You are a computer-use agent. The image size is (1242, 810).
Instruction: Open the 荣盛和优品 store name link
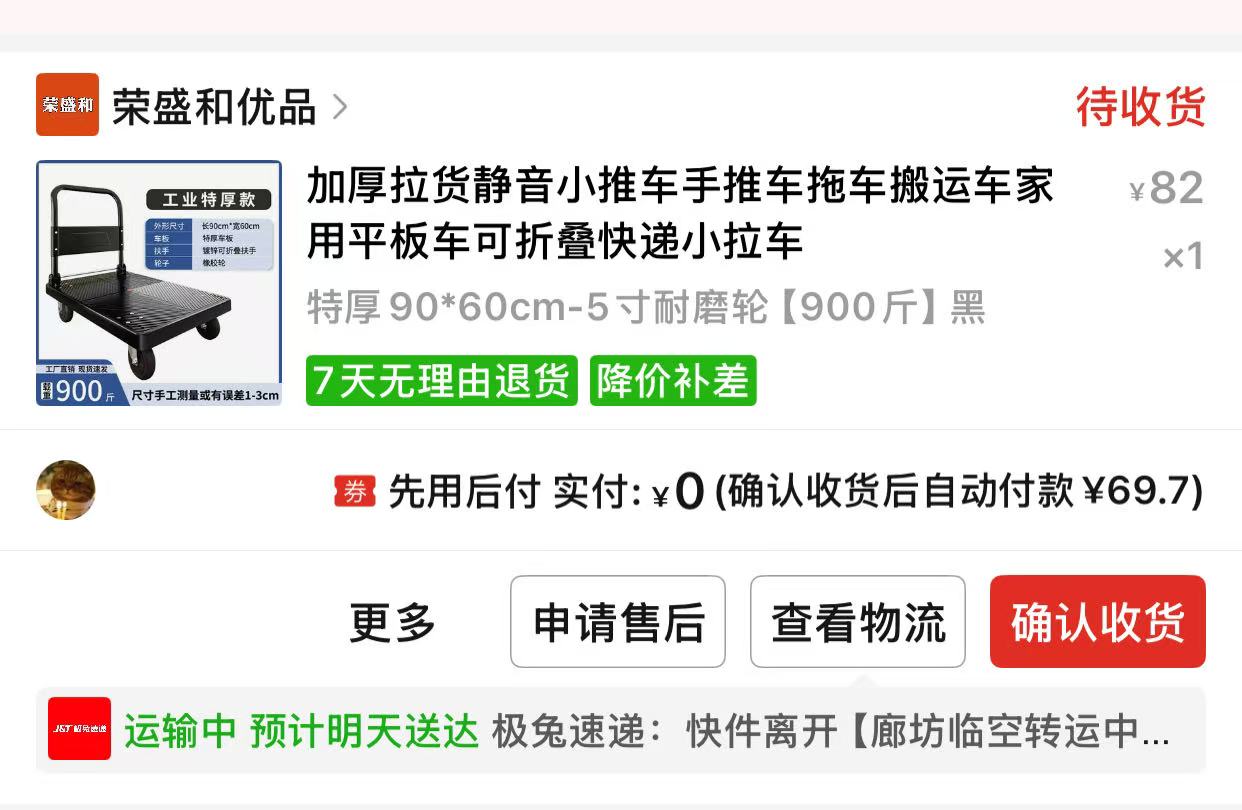(214, 107)
